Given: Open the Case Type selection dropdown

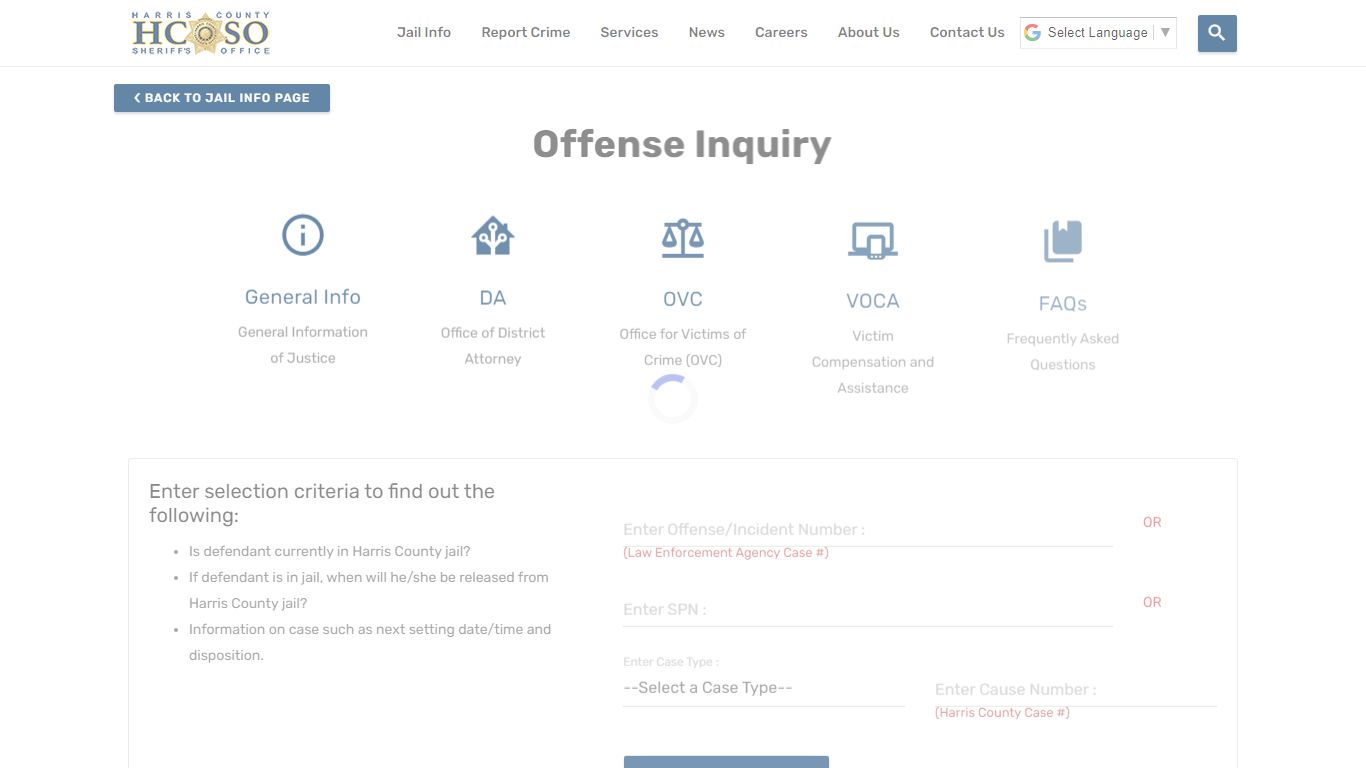Looking at the screenshot, I should click(763, 687).
